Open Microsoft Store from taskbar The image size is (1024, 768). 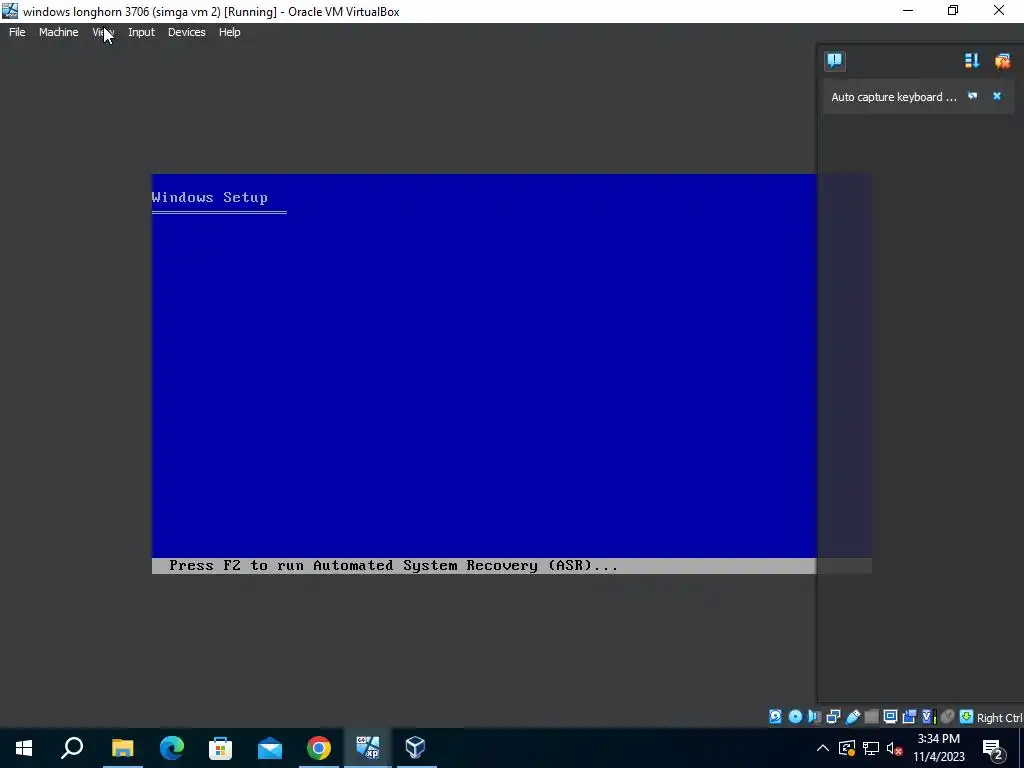click(x=221, y=748)
